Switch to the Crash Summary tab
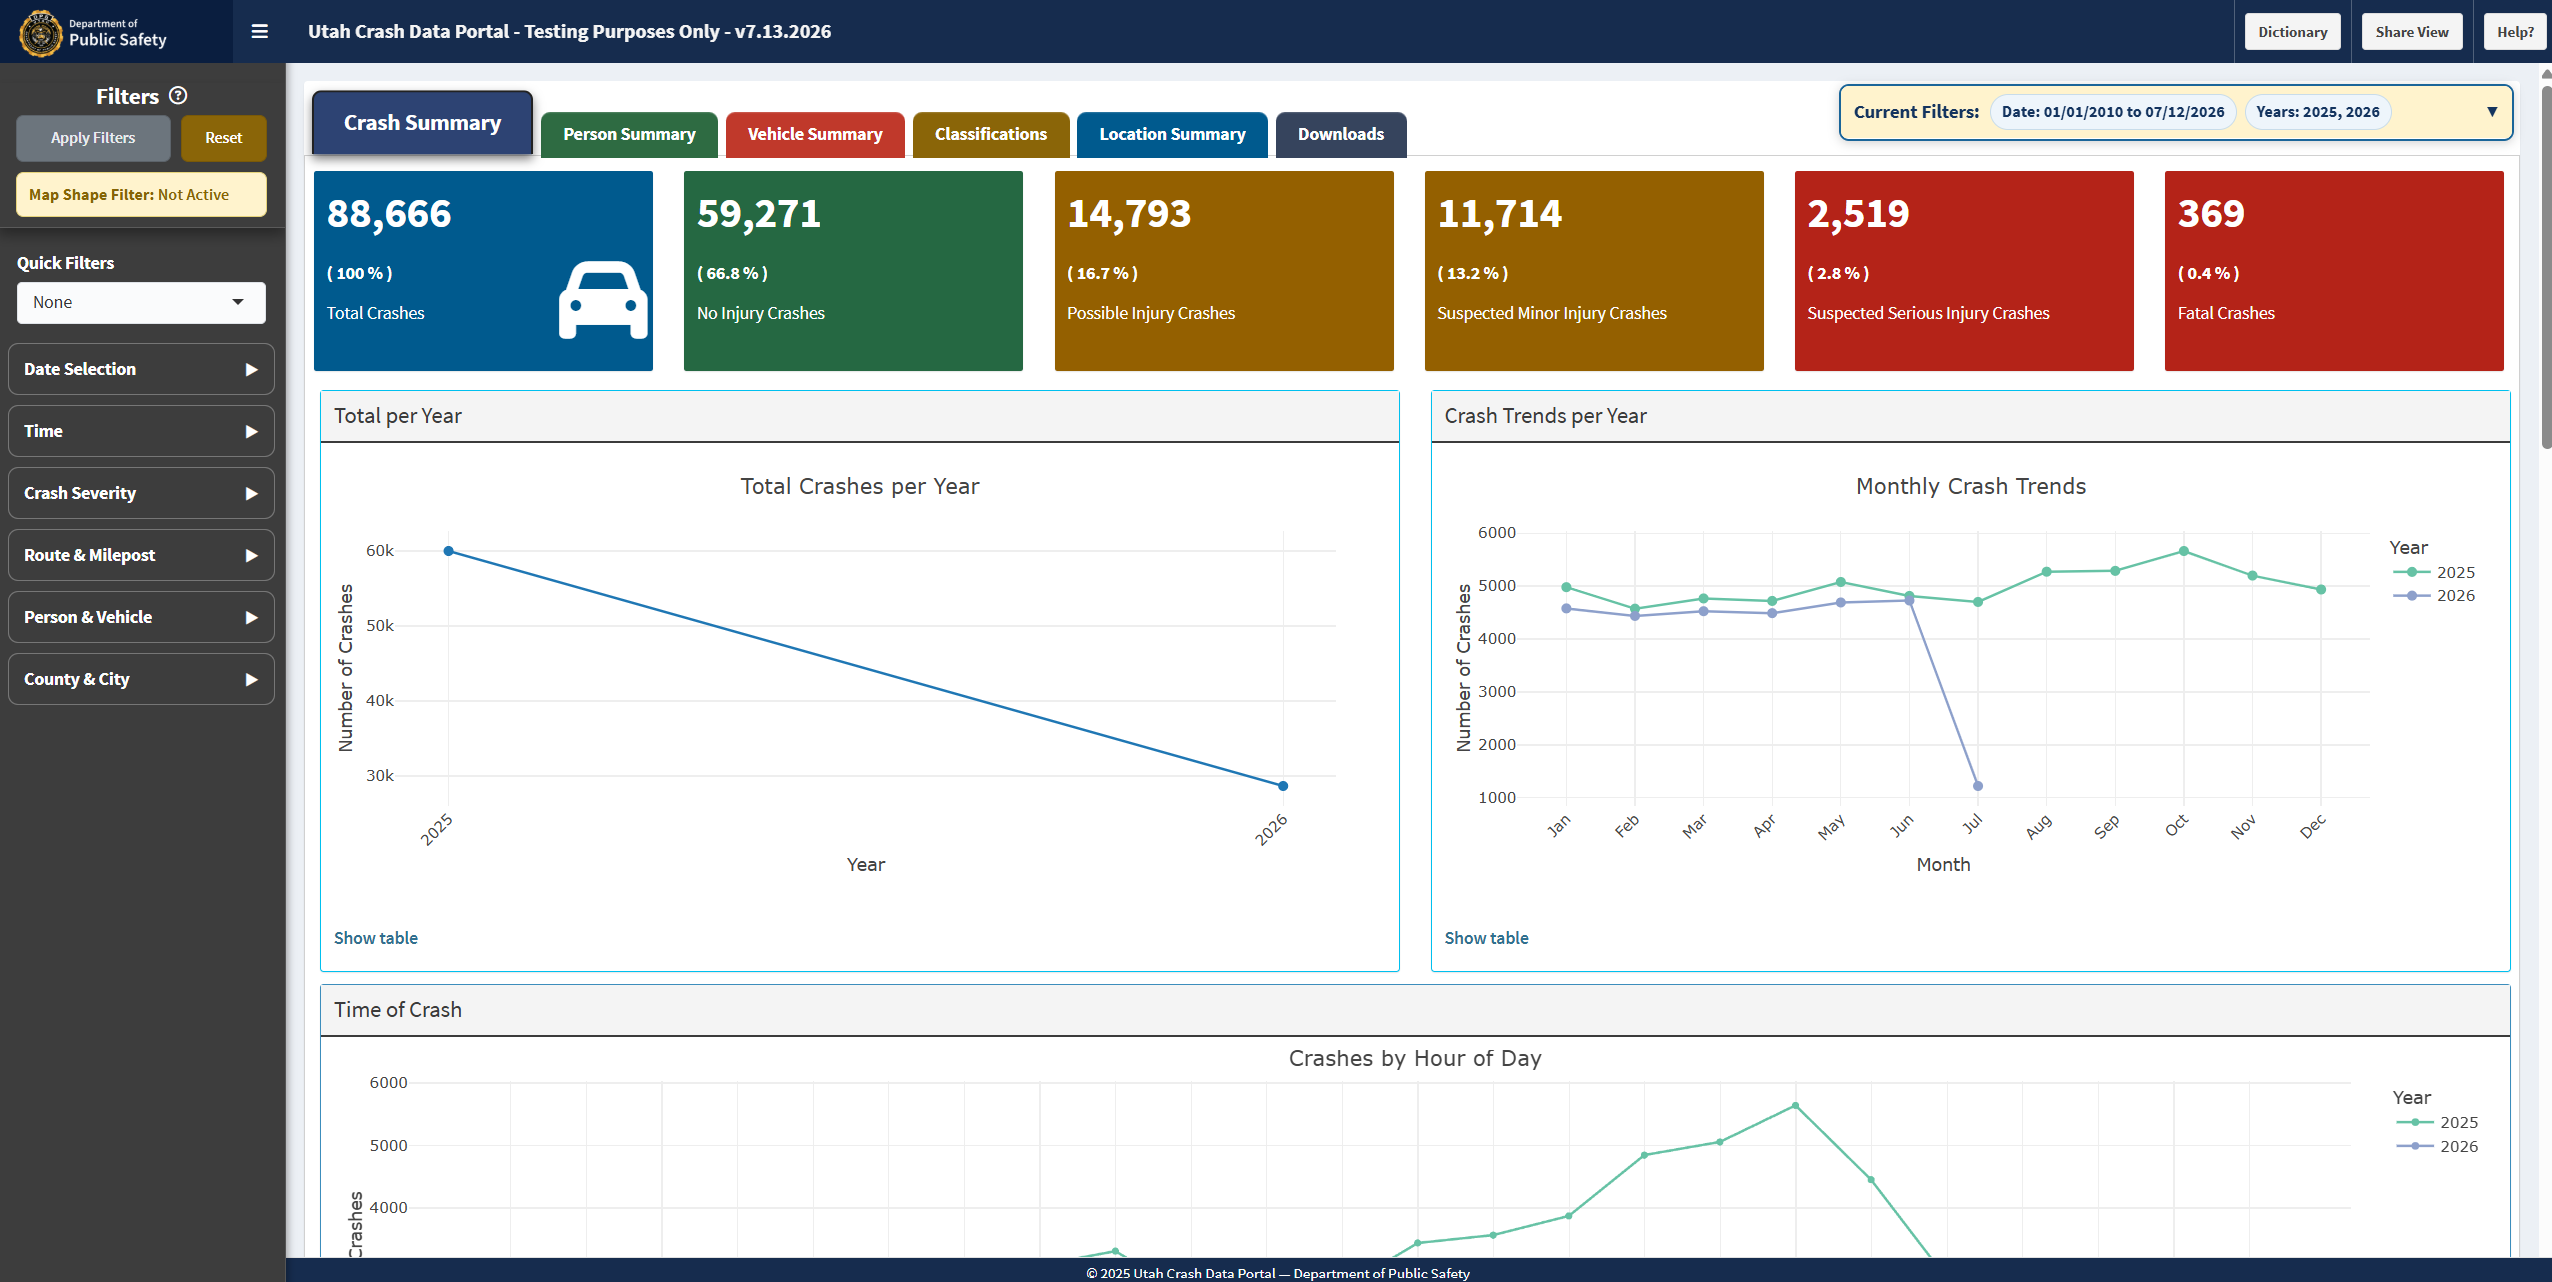 [x=422, y=123]
